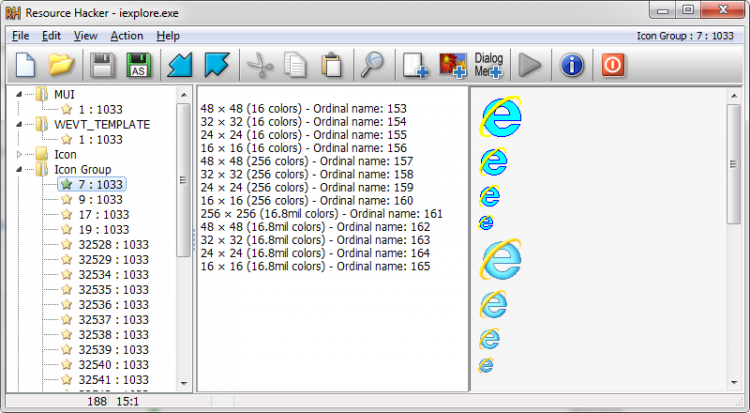Open the Action menu
This screenshot has height=413, width=750.
point(127,36)
